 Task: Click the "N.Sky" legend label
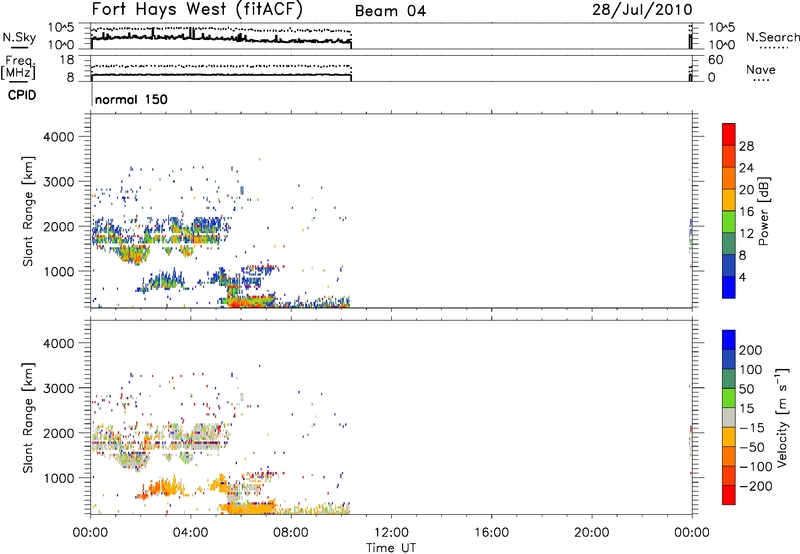point(19,37)
